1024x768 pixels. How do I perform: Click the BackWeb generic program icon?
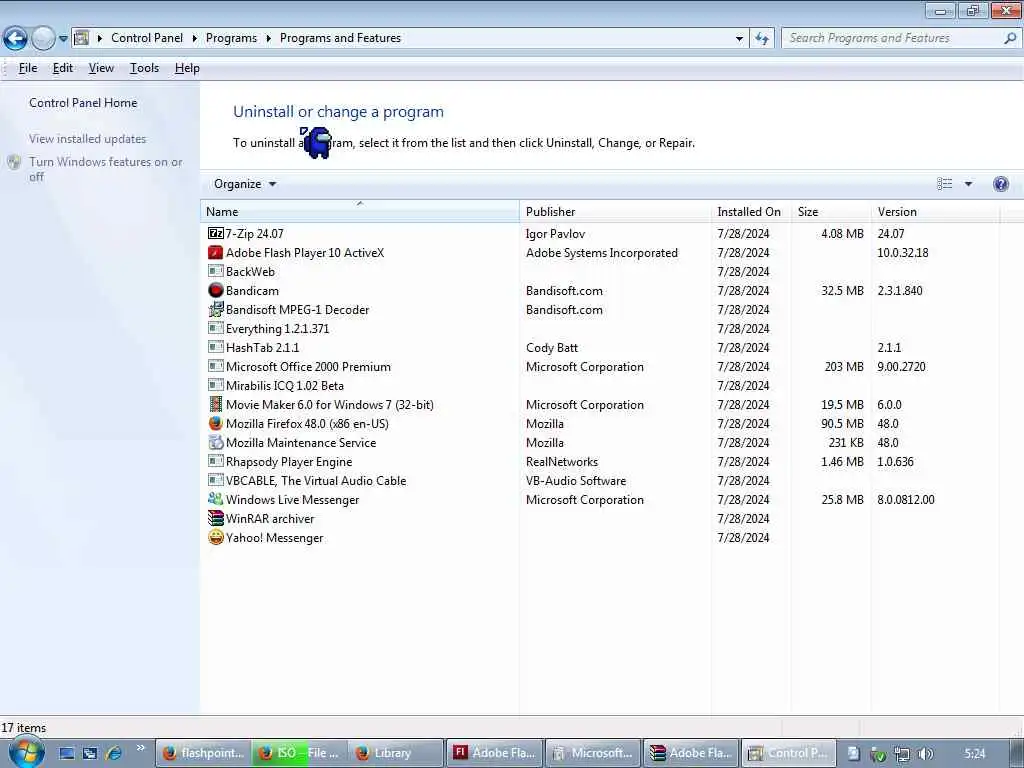click(216, 270)
